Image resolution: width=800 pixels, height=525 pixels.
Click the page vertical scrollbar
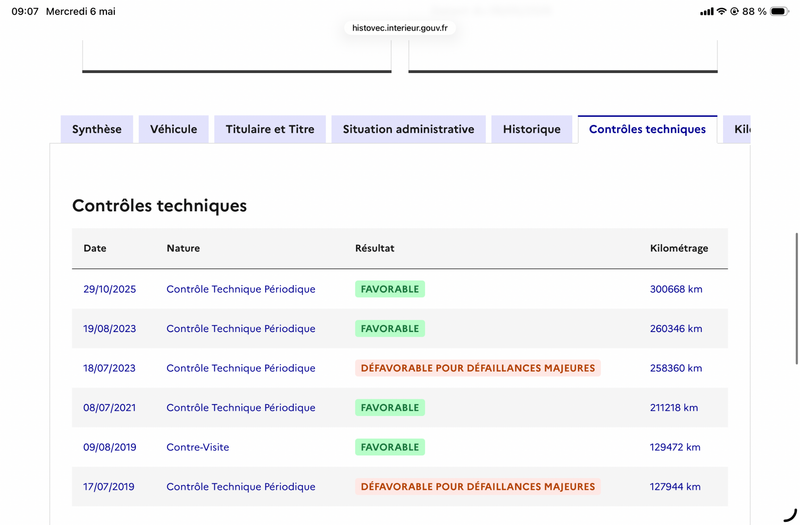796,298
